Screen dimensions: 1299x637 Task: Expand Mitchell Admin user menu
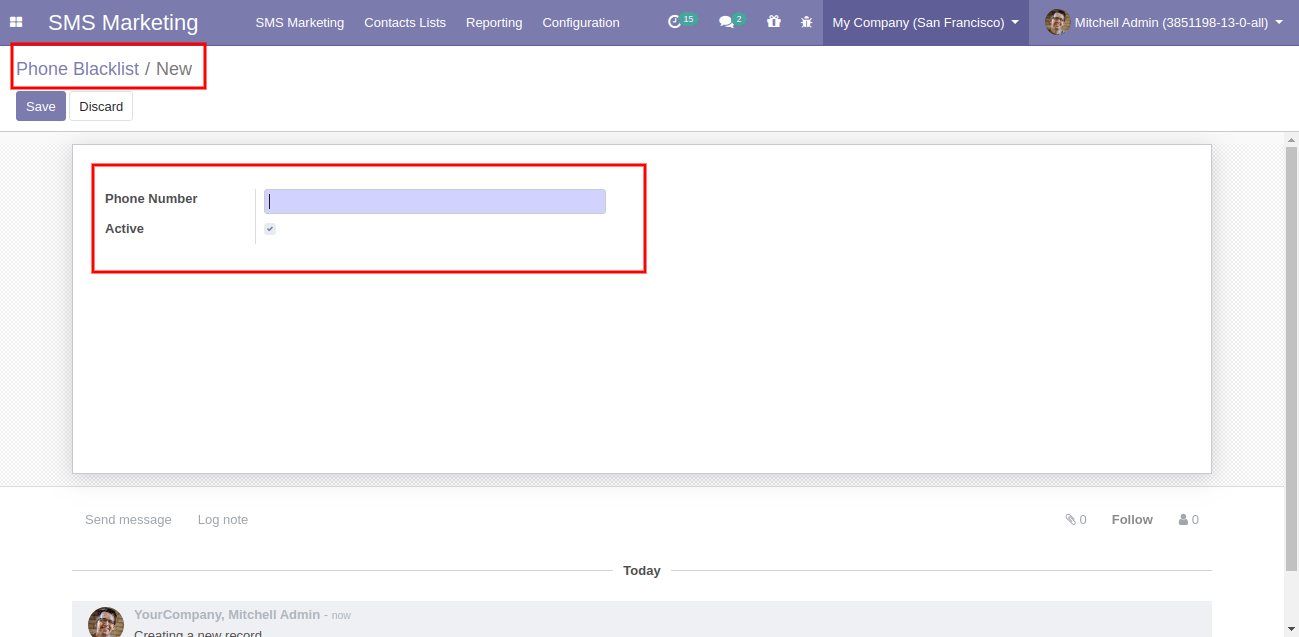point(1164,22)
